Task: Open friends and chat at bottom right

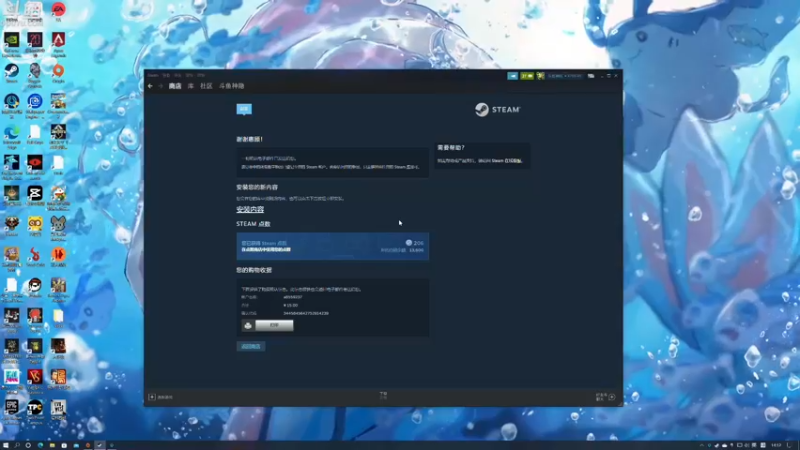Action: click(x=606, y=397)
